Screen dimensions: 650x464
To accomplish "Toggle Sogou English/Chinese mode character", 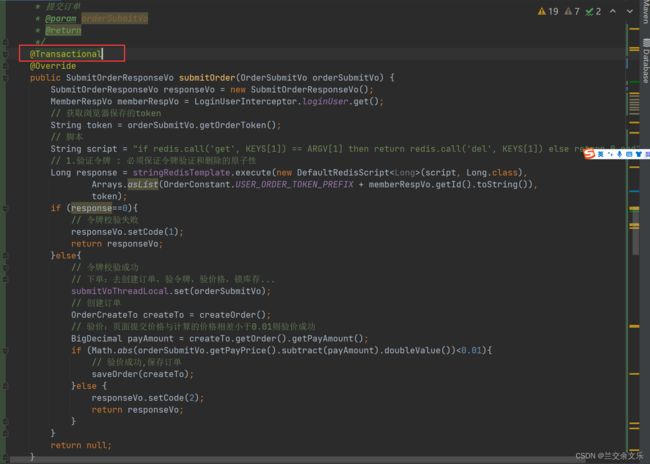I will pos(600,154).
